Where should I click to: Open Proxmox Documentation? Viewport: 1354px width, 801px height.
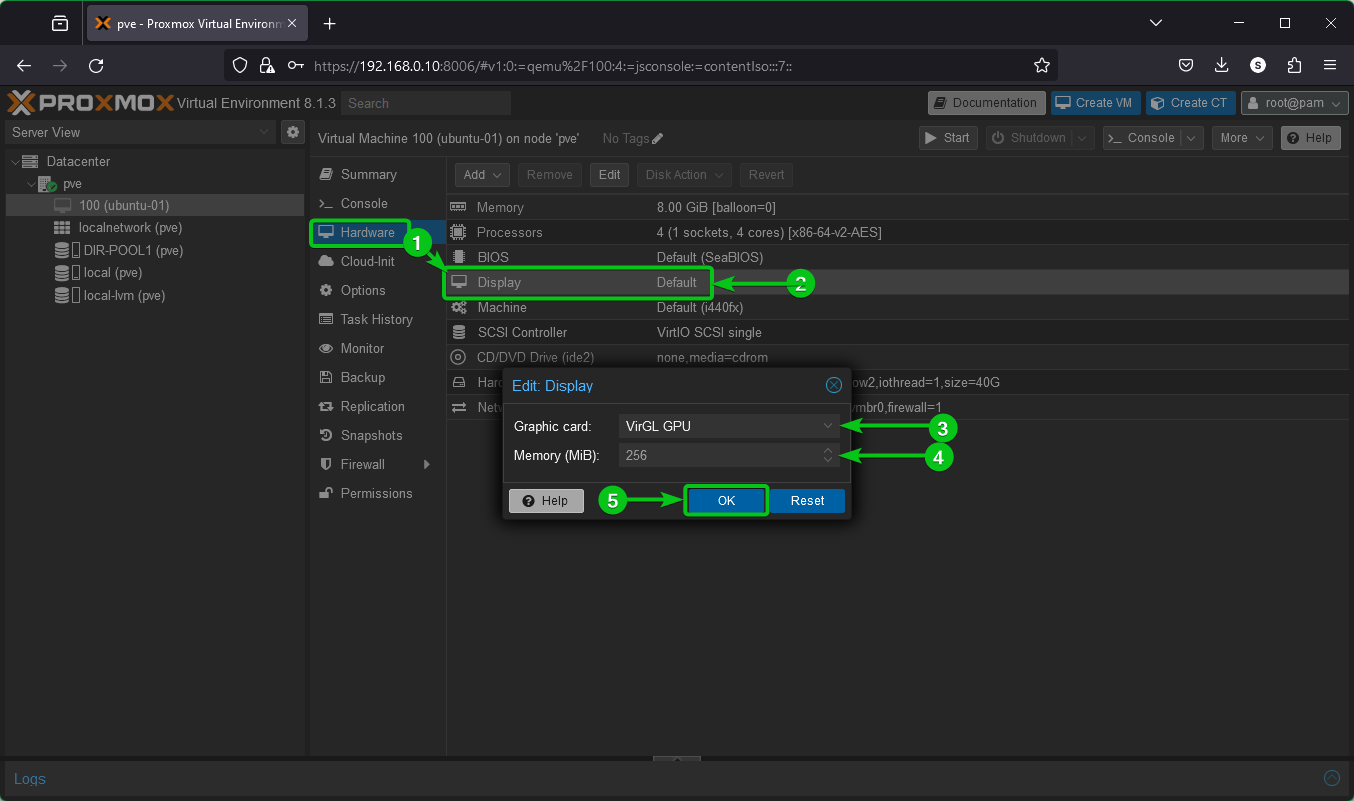click(987, 103)
